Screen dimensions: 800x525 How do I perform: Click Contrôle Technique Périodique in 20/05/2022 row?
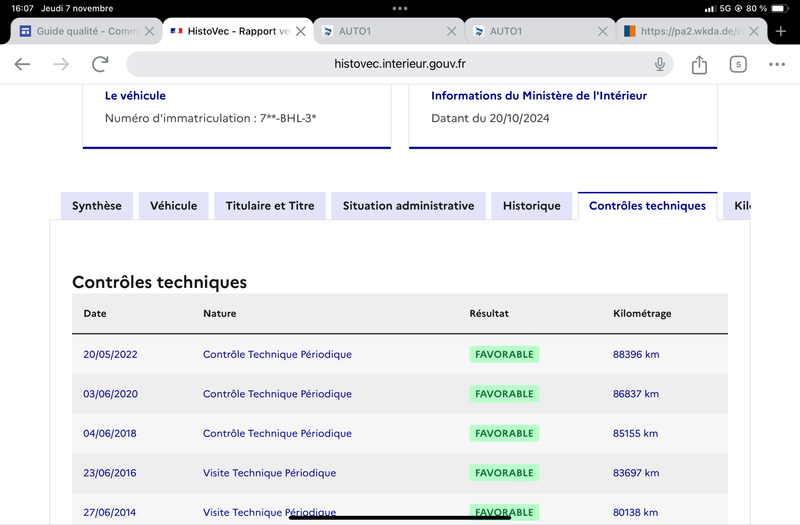[x=277, y=354]
